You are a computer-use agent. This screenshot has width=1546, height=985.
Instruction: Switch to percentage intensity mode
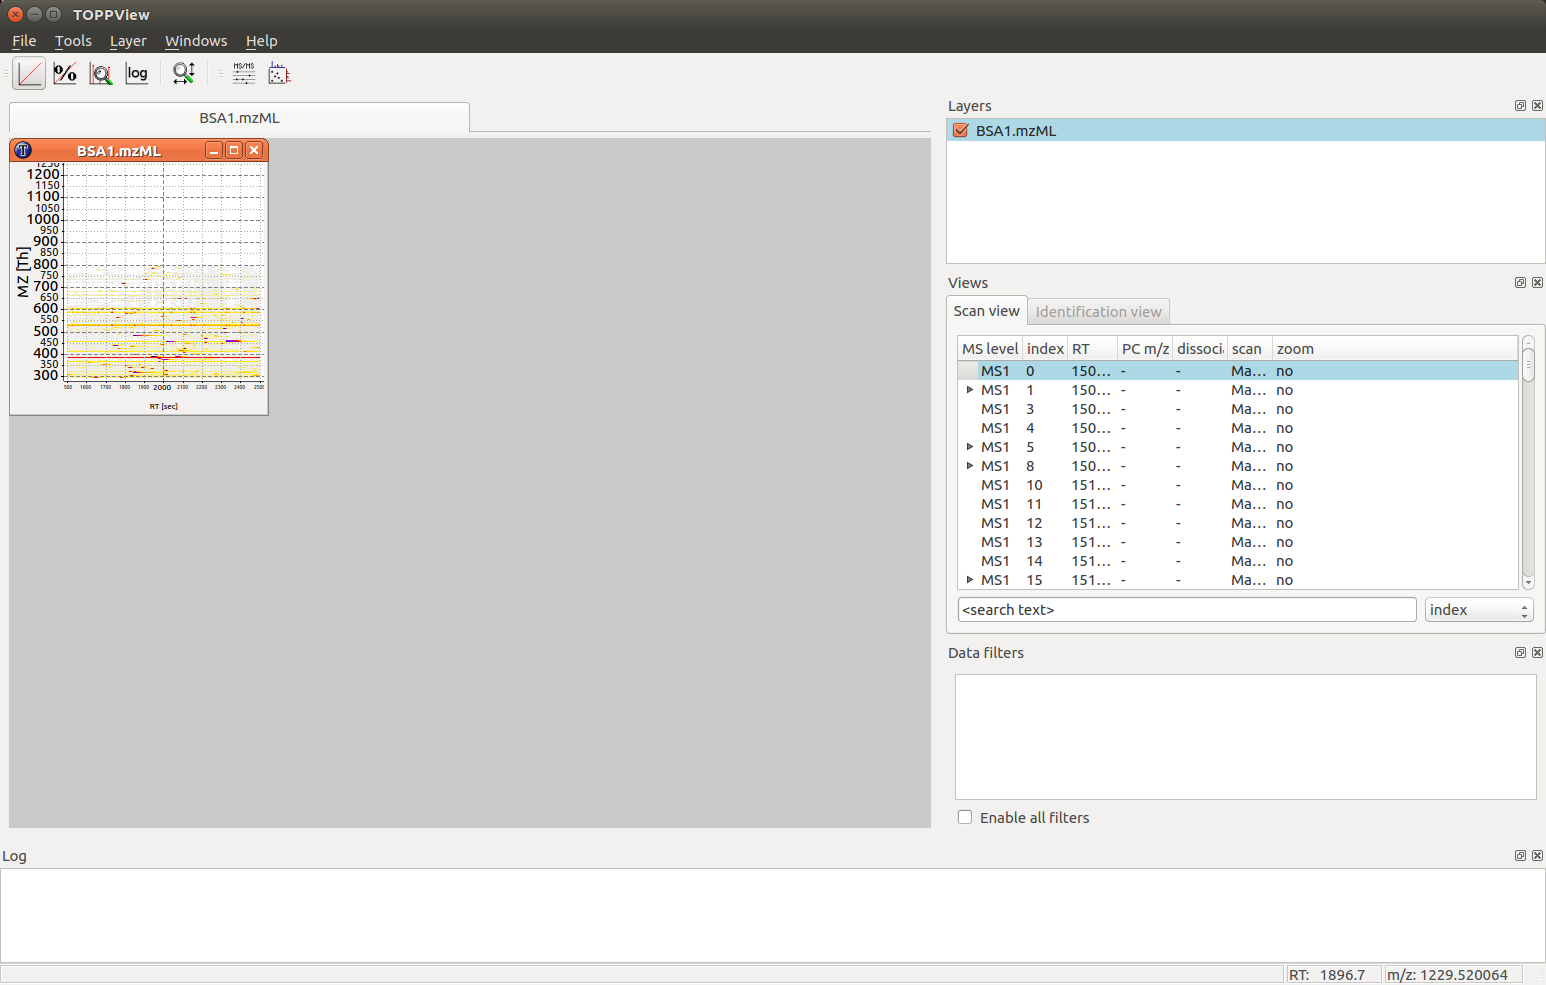pyautogui.click(x=65, y=73)
